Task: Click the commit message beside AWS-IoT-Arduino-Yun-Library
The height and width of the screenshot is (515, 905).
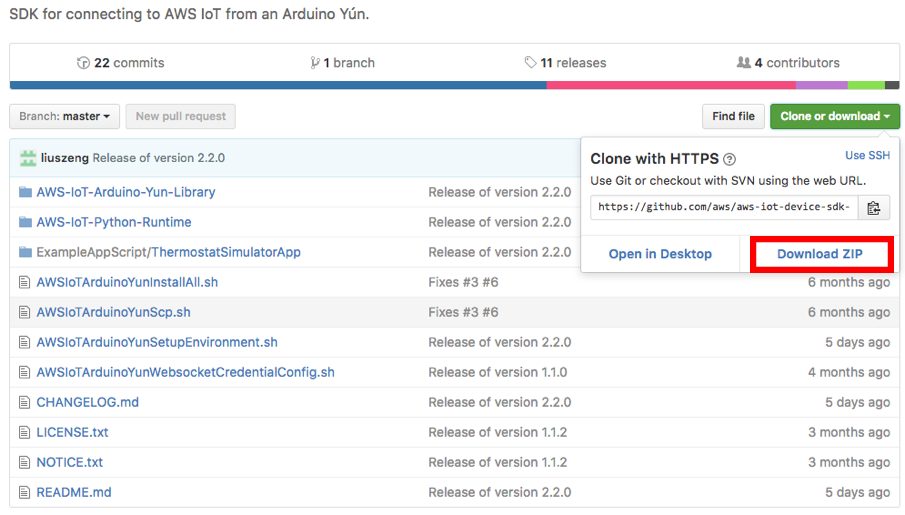Action: click(x=499, y=192)
